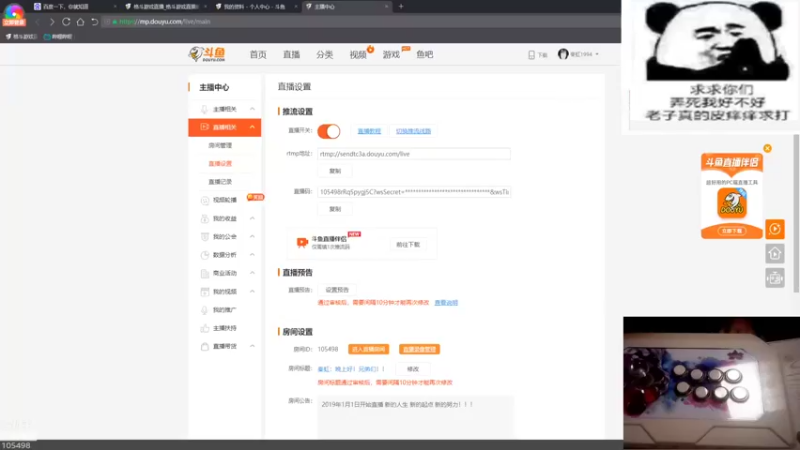Switch to the 百度一下 browser tab

[x=74, y=7]
